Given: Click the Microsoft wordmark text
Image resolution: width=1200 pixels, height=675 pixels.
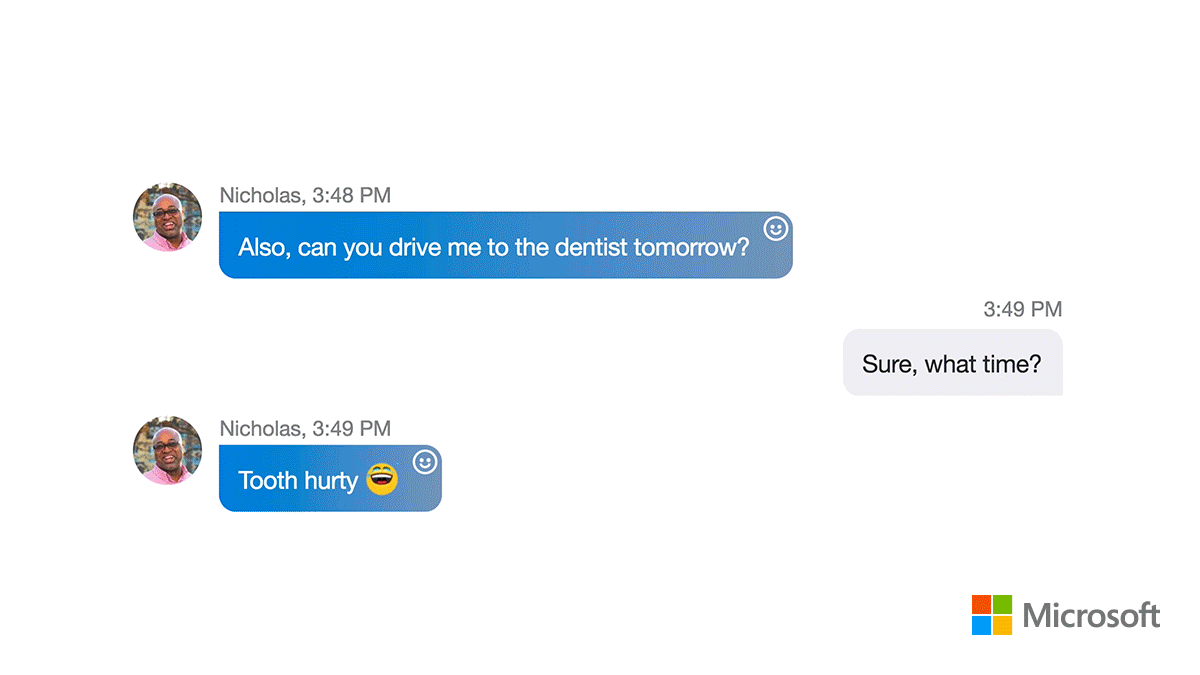Looking at the screenshot, I should coord(1091,615).
